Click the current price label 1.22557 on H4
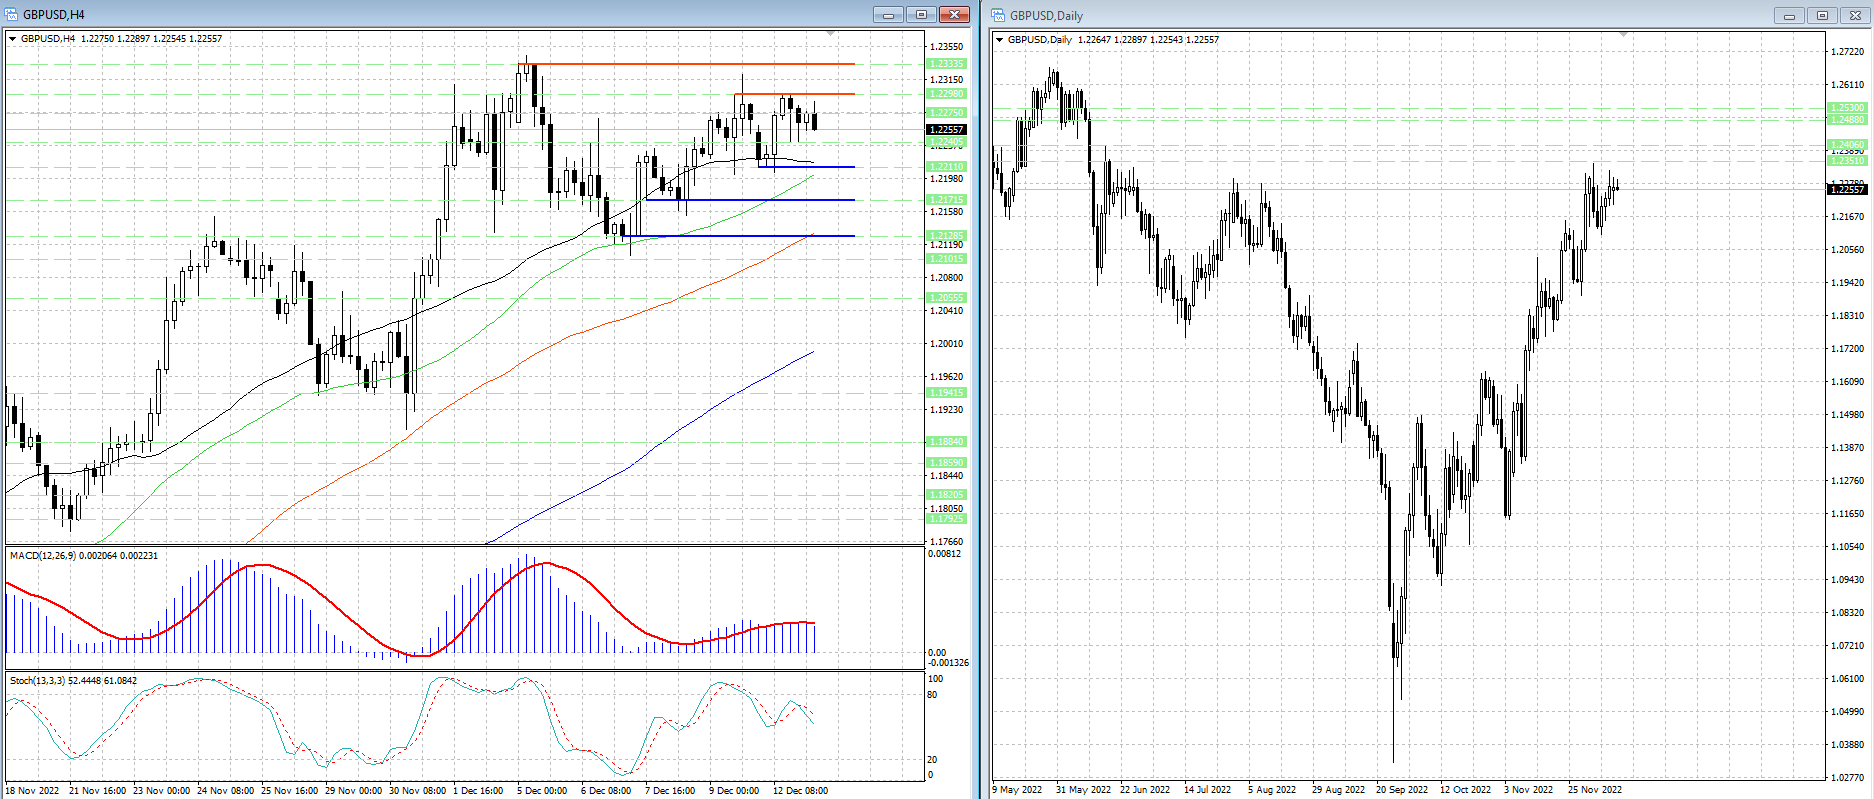The height and width of the screenshot is (799, 1874). tap(946, 129)
